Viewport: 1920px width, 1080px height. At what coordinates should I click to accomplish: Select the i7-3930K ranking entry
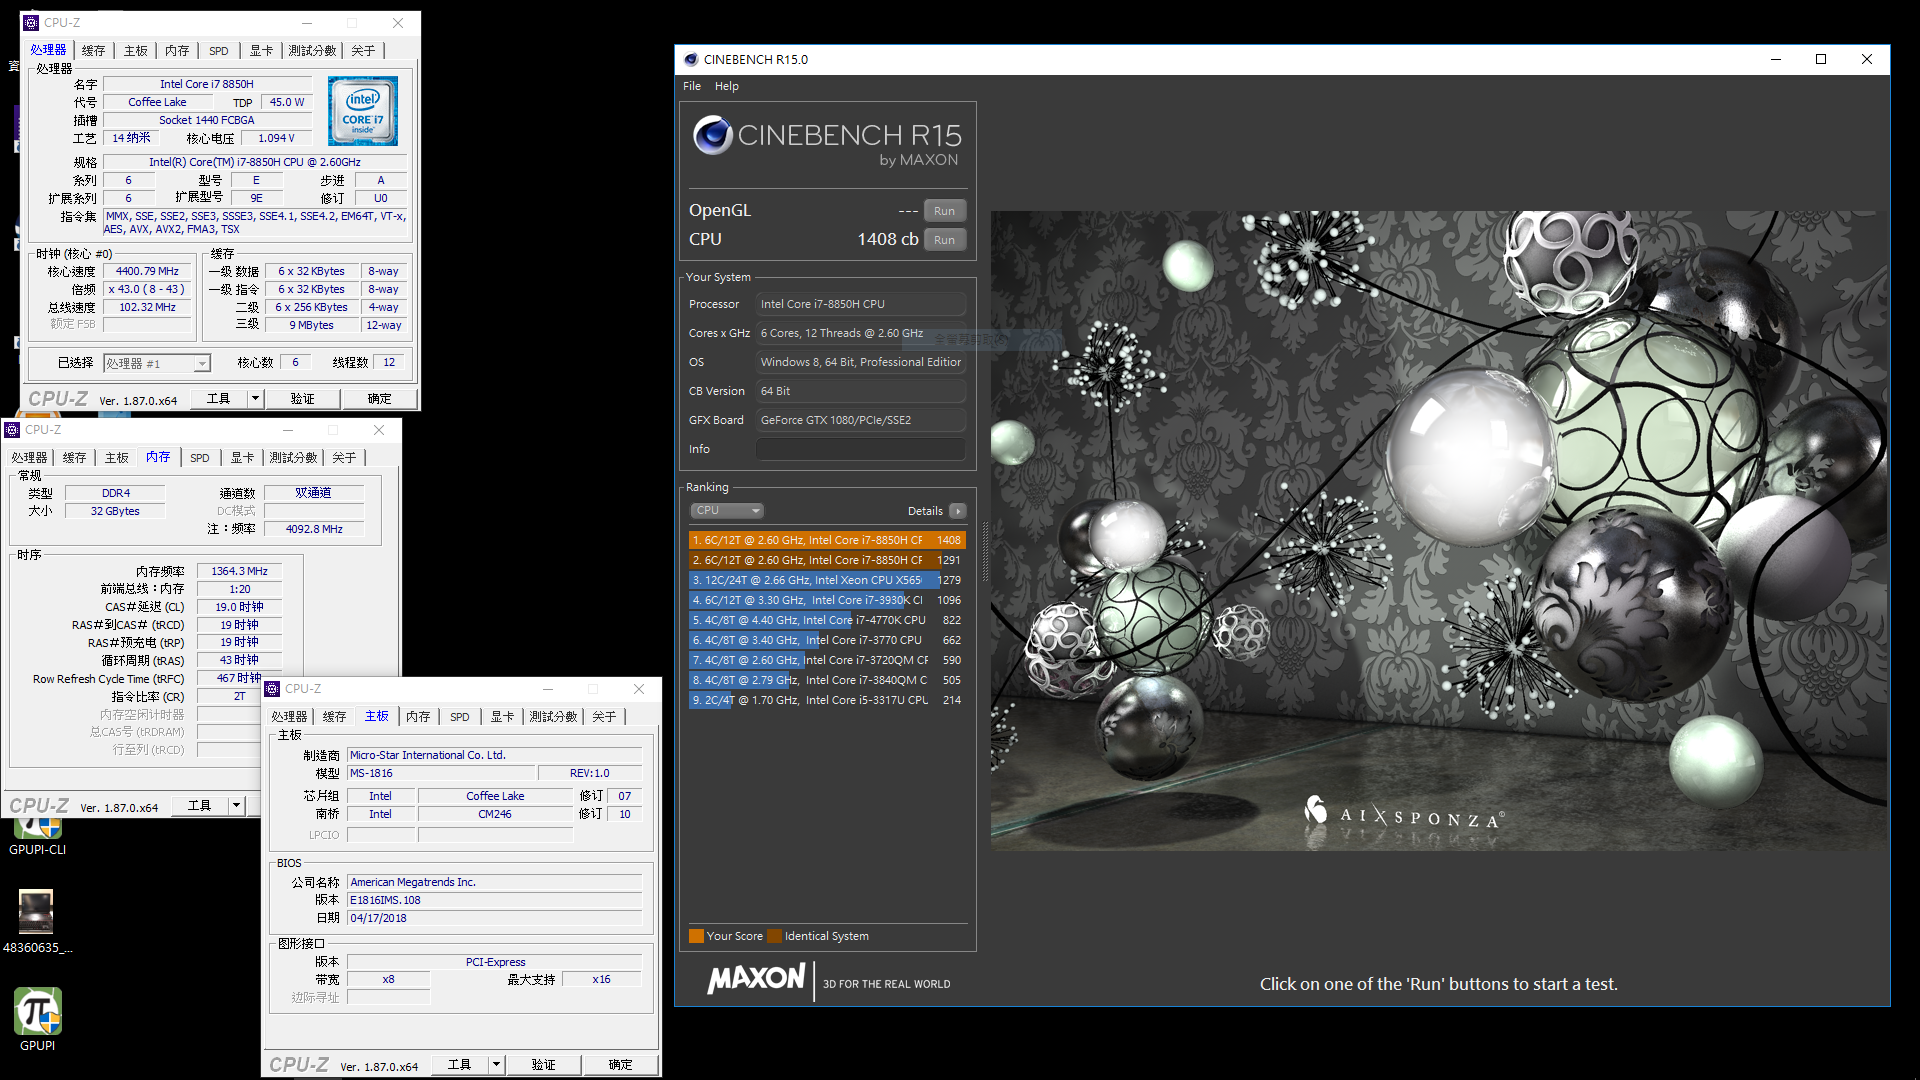click(827, 600)
